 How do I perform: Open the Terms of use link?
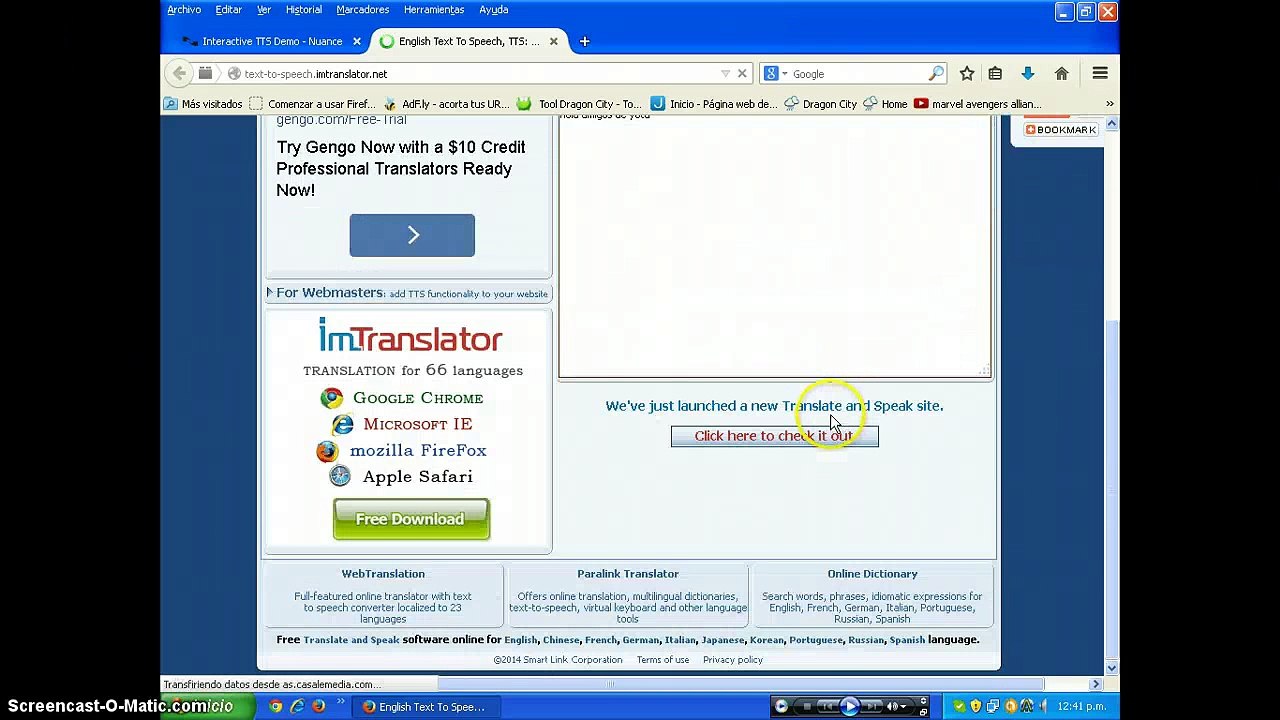point(663,660)
